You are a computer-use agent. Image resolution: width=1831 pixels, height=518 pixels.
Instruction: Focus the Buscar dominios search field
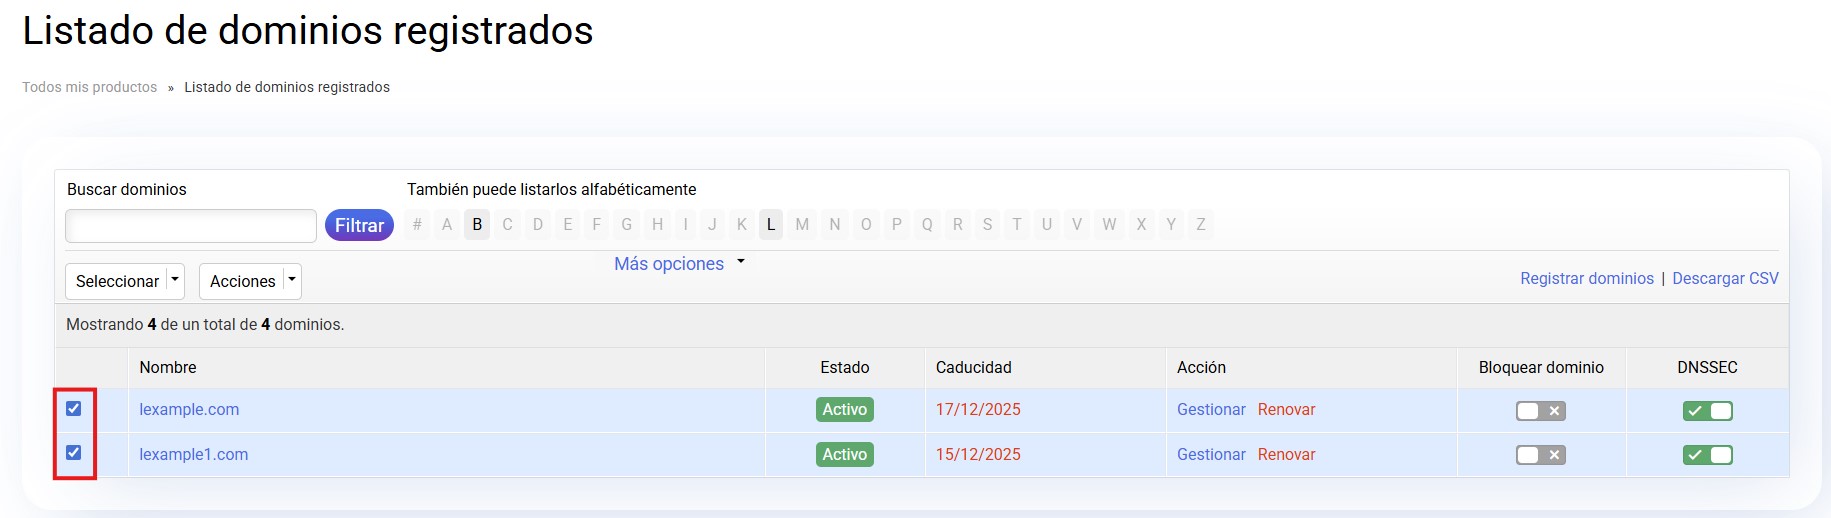pos(191,226)
